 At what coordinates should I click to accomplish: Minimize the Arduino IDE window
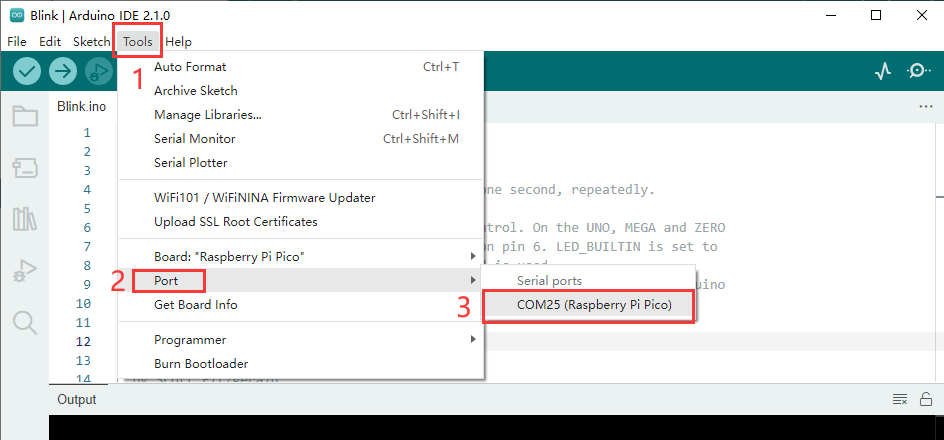831,15
